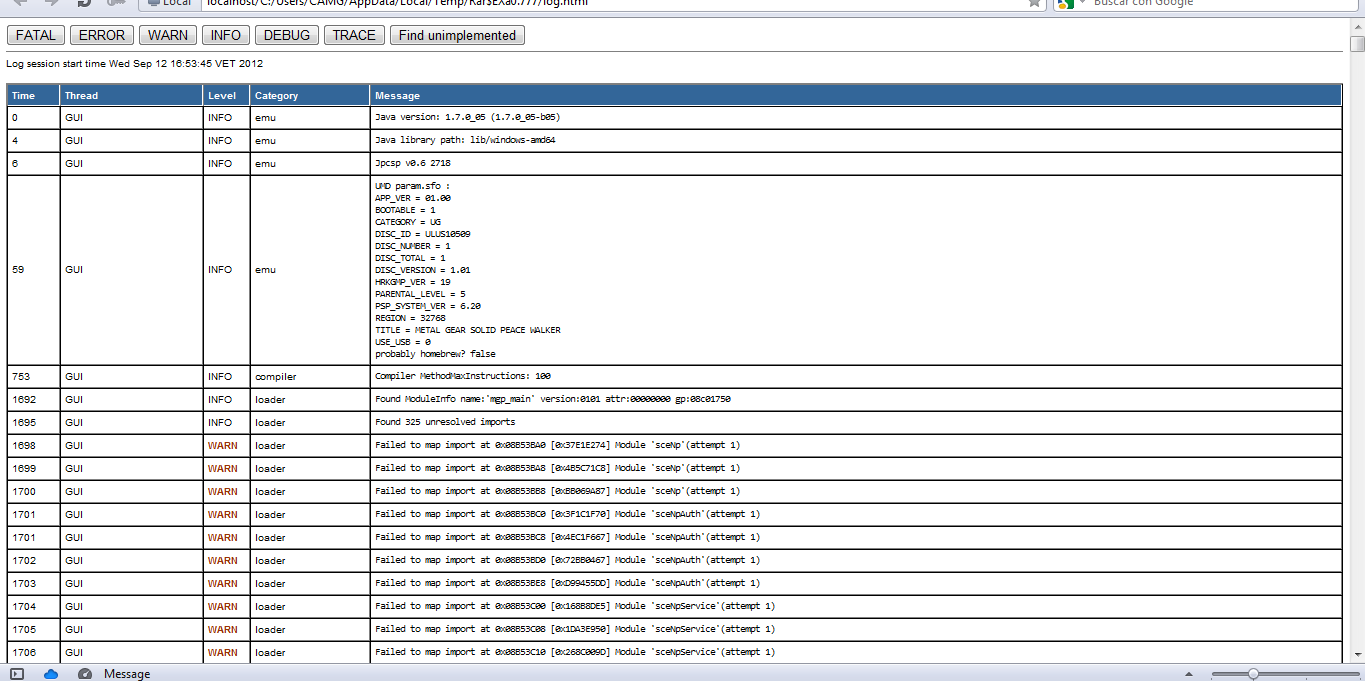The width and height of the screenshot is (1365, 681).
Task: Select the 'Found ModuleInfo name' message
Action: pos(553,399)
